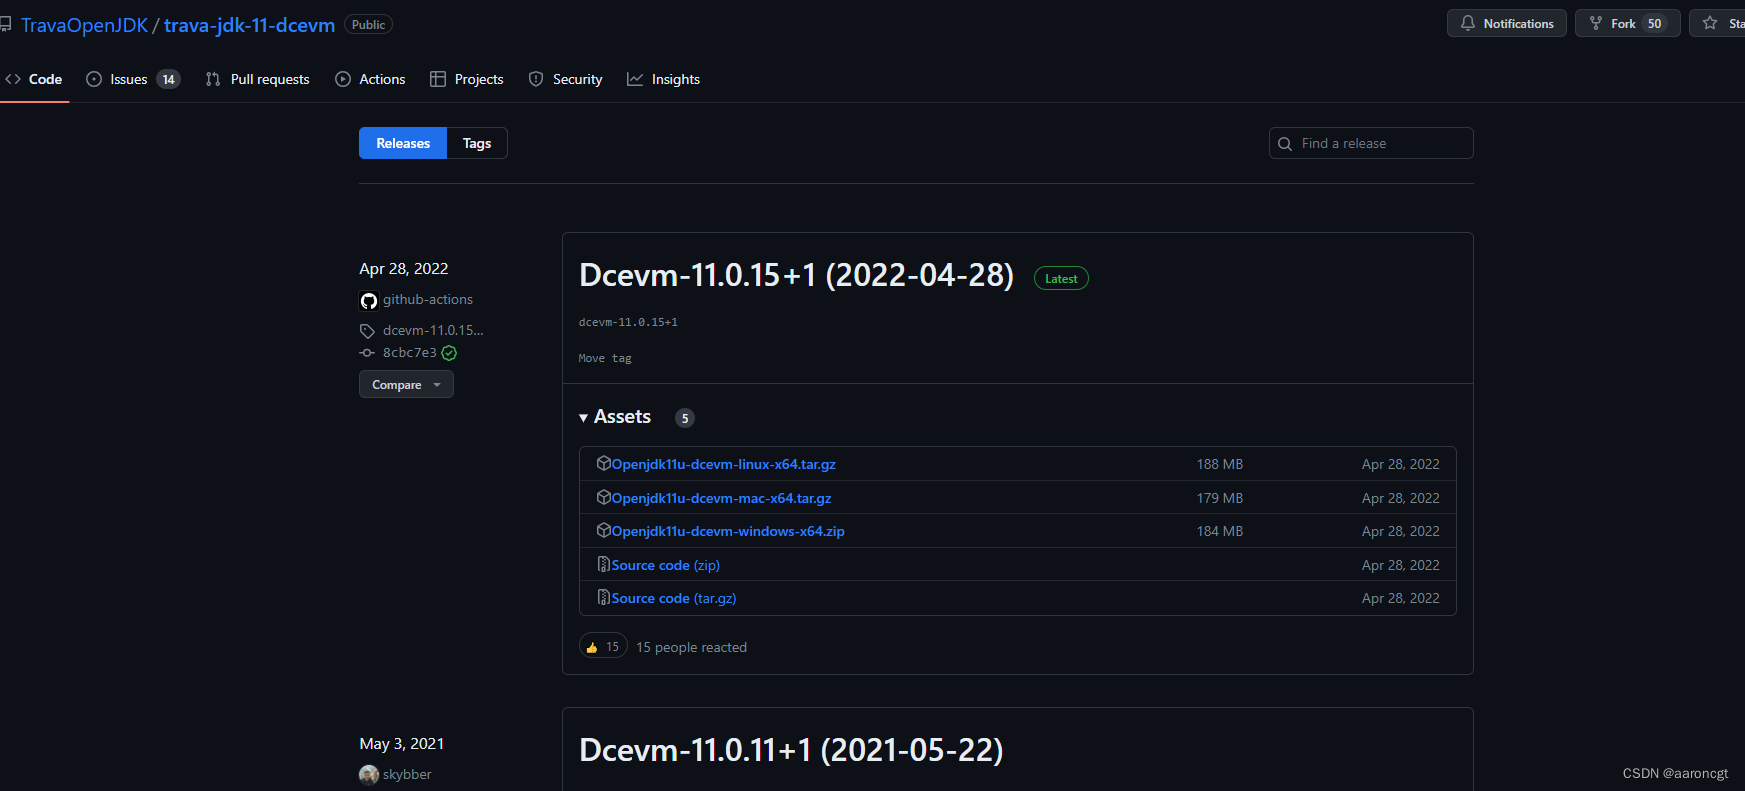Click the package icon for windows-x64 asset
The image size is (1745, 791).
[x=604, y=530]
